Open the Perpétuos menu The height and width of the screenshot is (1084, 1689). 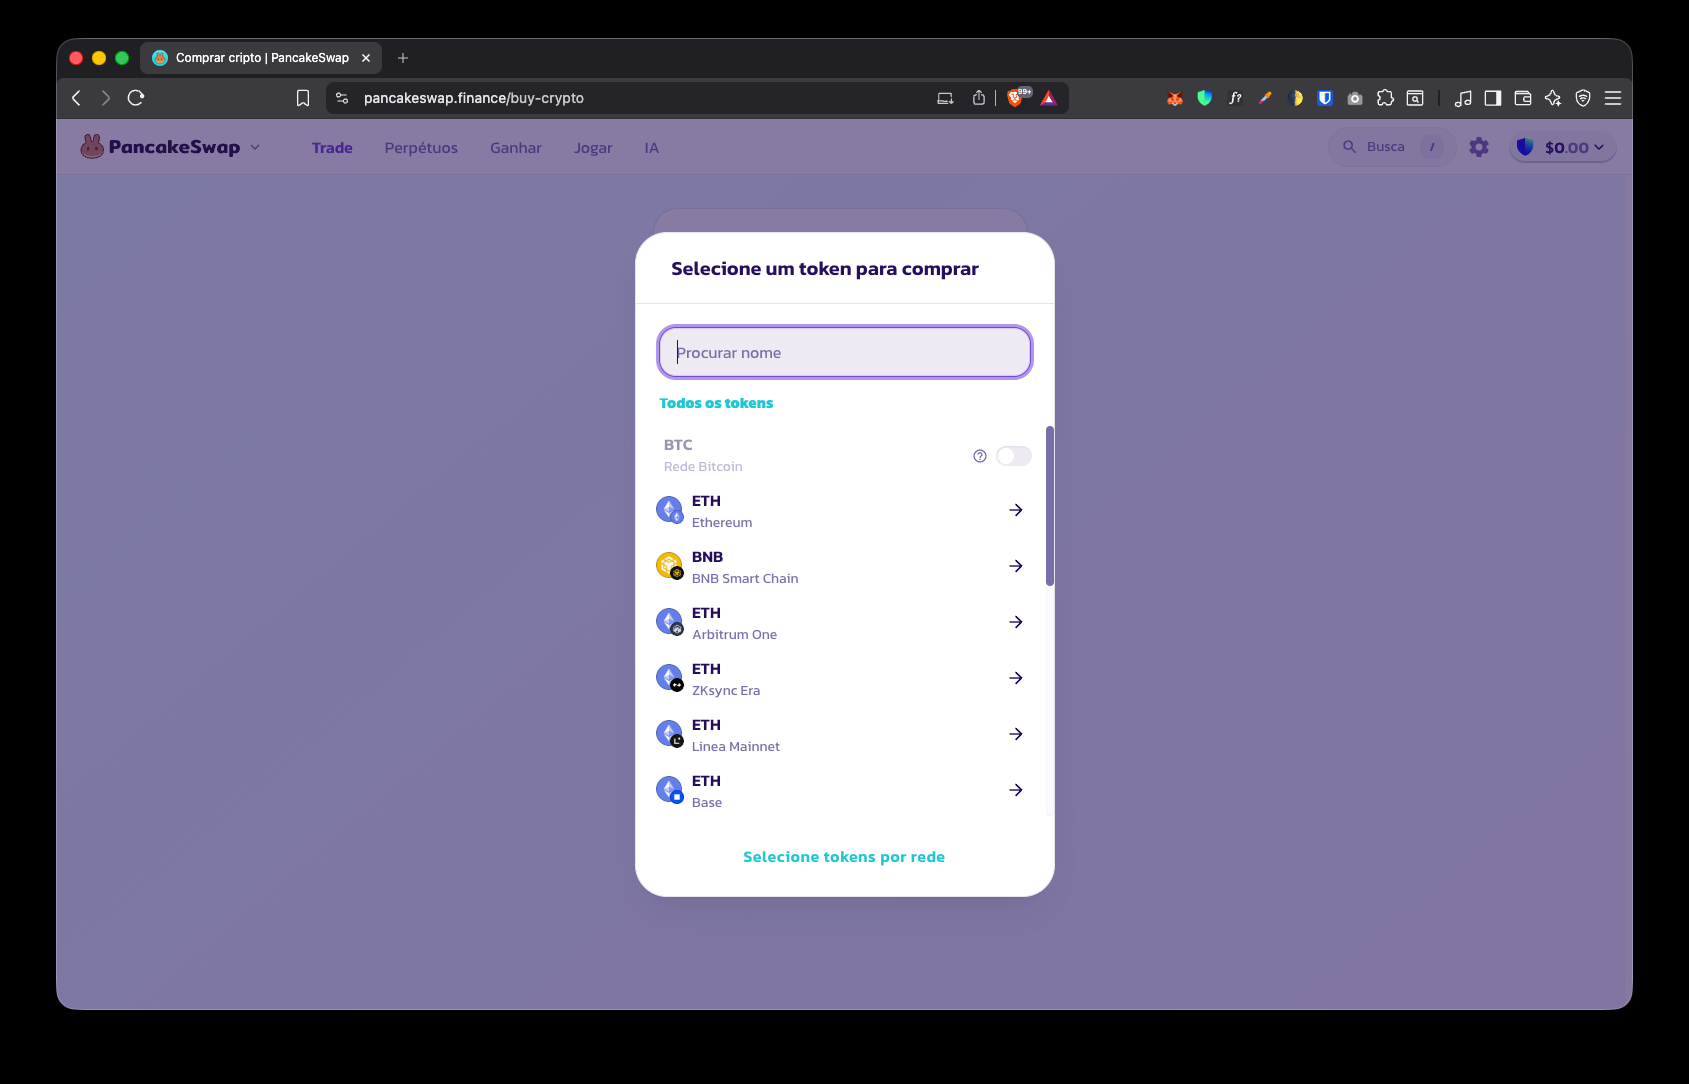421,148
